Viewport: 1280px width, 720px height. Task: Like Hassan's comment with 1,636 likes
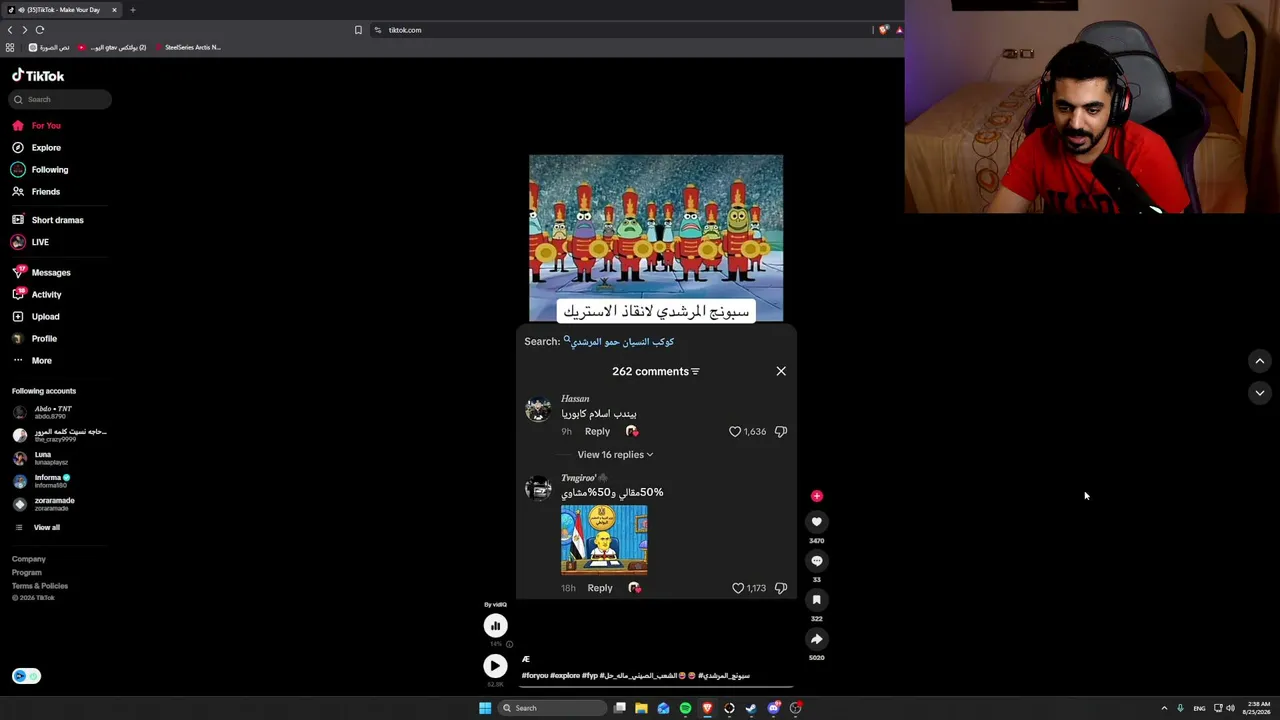[x=735, y=432]
